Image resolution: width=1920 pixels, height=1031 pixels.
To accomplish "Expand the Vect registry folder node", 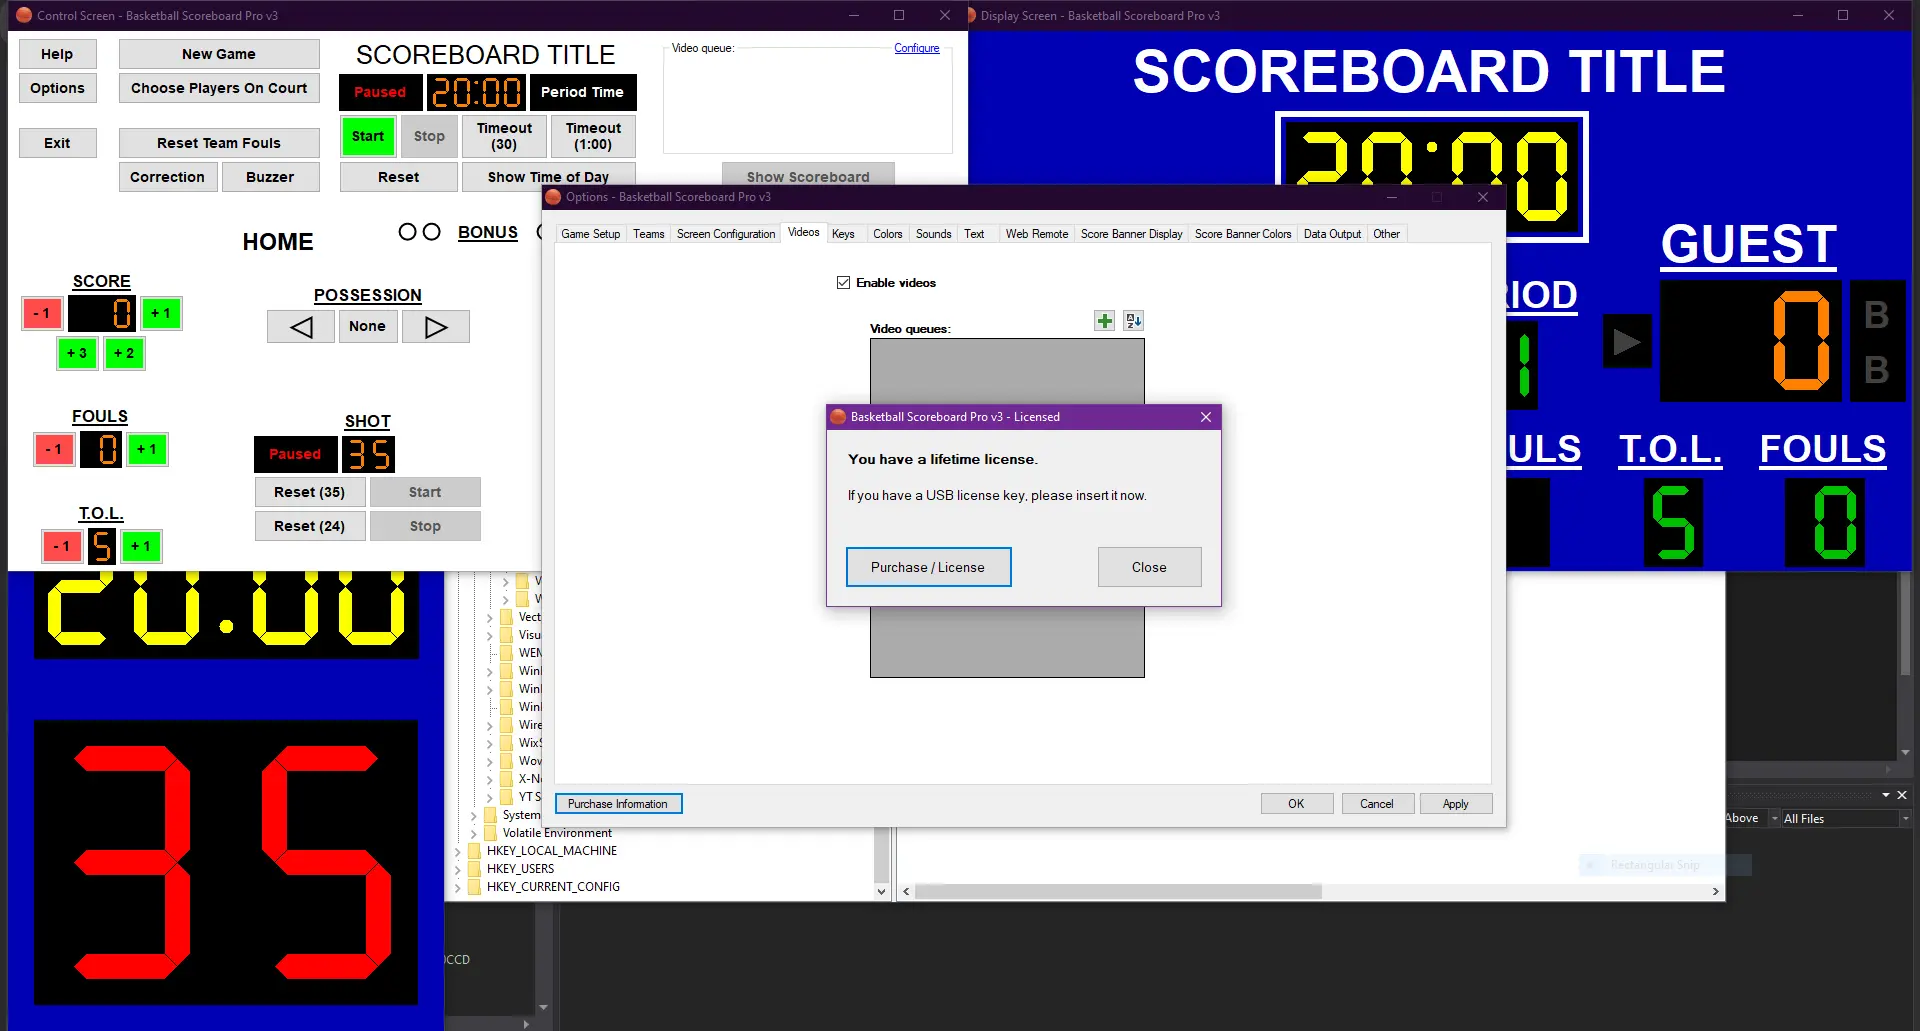I will [x=490, y=618].
